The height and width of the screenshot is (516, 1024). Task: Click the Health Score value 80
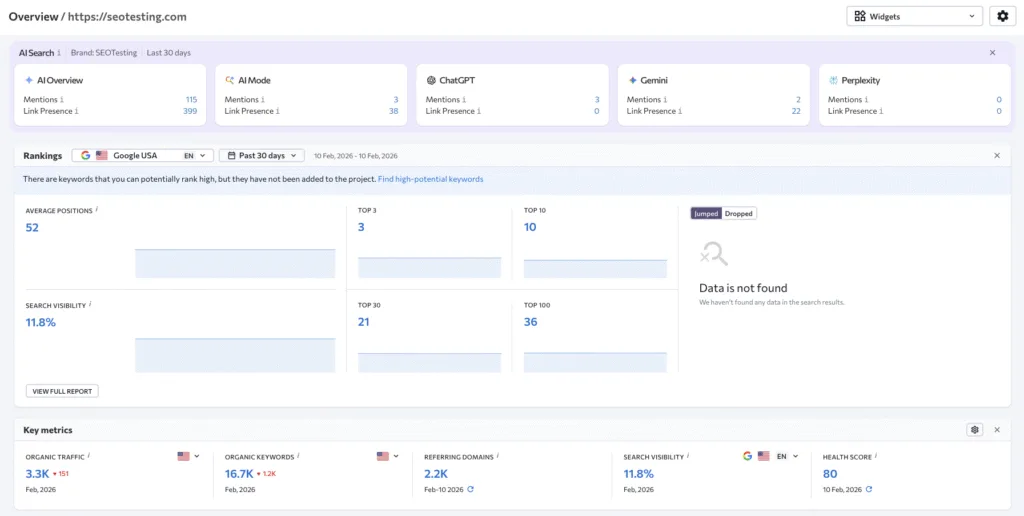click(830, 474)
